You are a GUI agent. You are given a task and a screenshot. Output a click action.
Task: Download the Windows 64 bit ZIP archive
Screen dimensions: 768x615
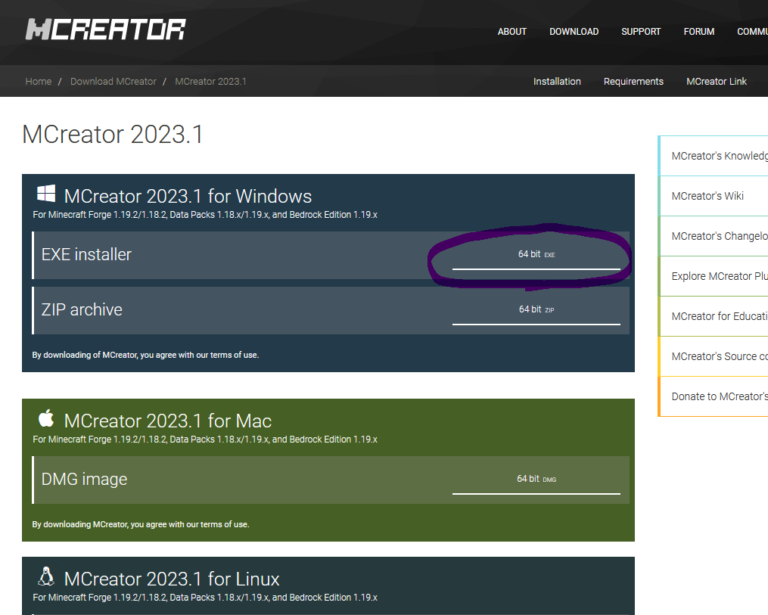[536, 310]
